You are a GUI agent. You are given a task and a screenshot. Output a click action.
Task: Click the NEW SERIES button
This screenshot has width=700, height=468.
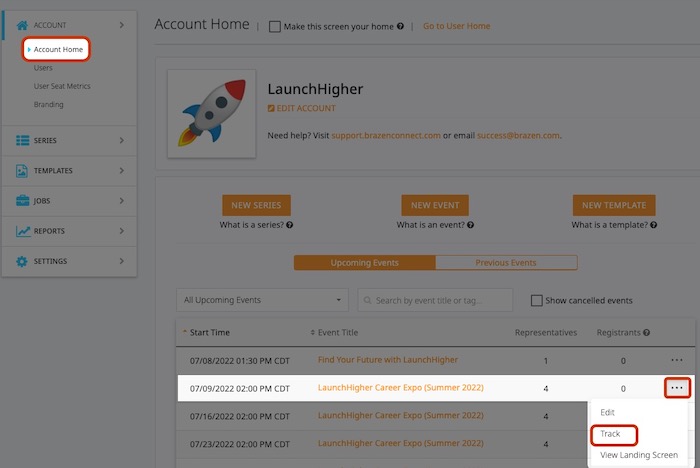coord(256,205)
